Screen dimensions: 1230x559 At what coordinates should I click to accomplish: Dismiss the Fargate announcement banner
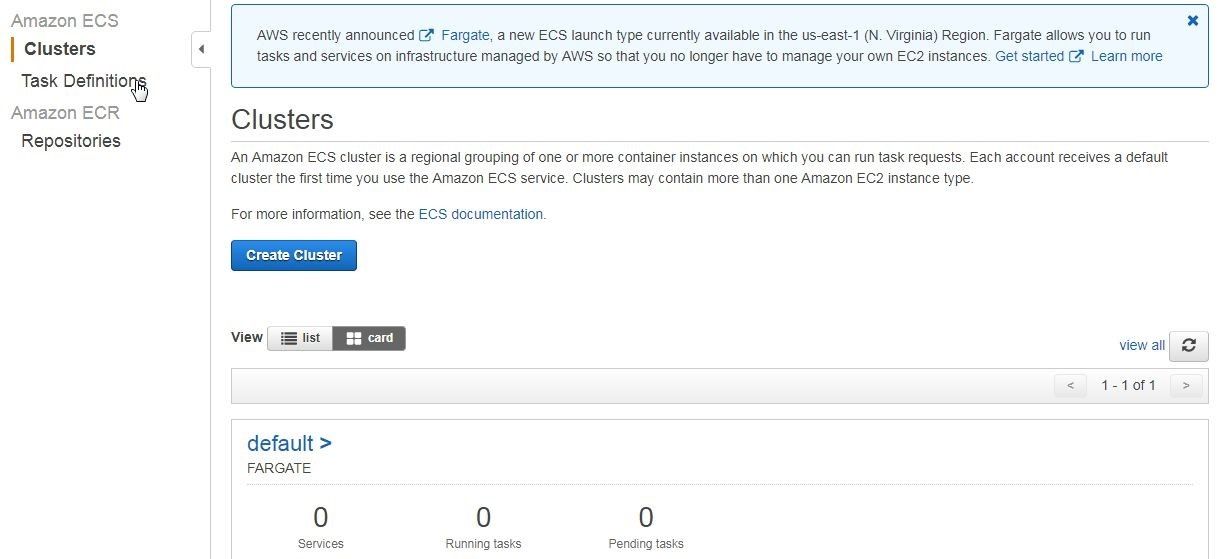click(x=1192, y=20)
